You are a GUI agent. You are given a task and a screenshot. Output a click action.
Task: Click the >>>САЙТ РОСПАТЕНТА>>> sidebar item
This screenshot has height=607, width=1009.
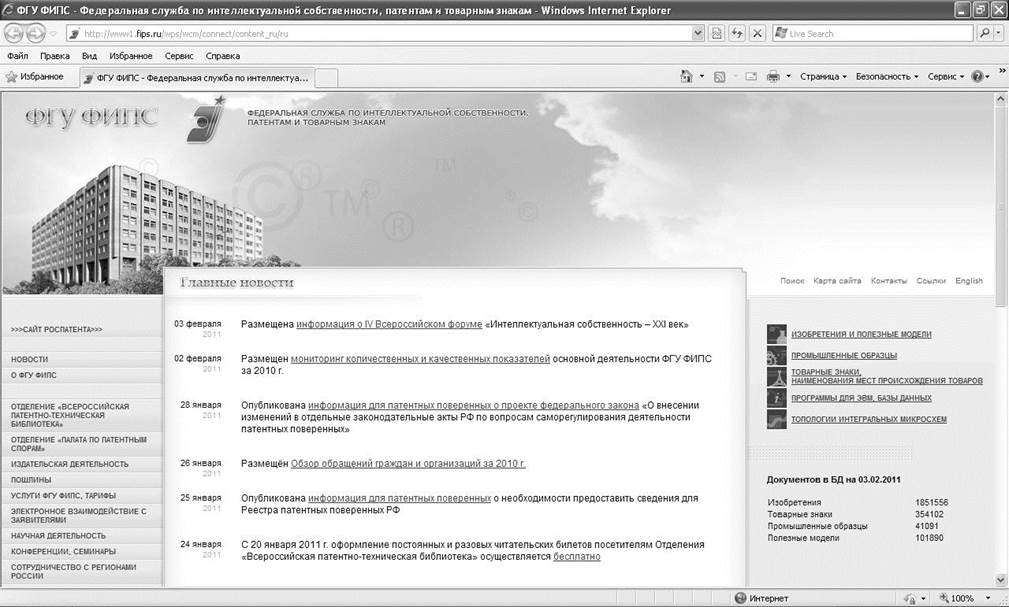coord(57,330)
